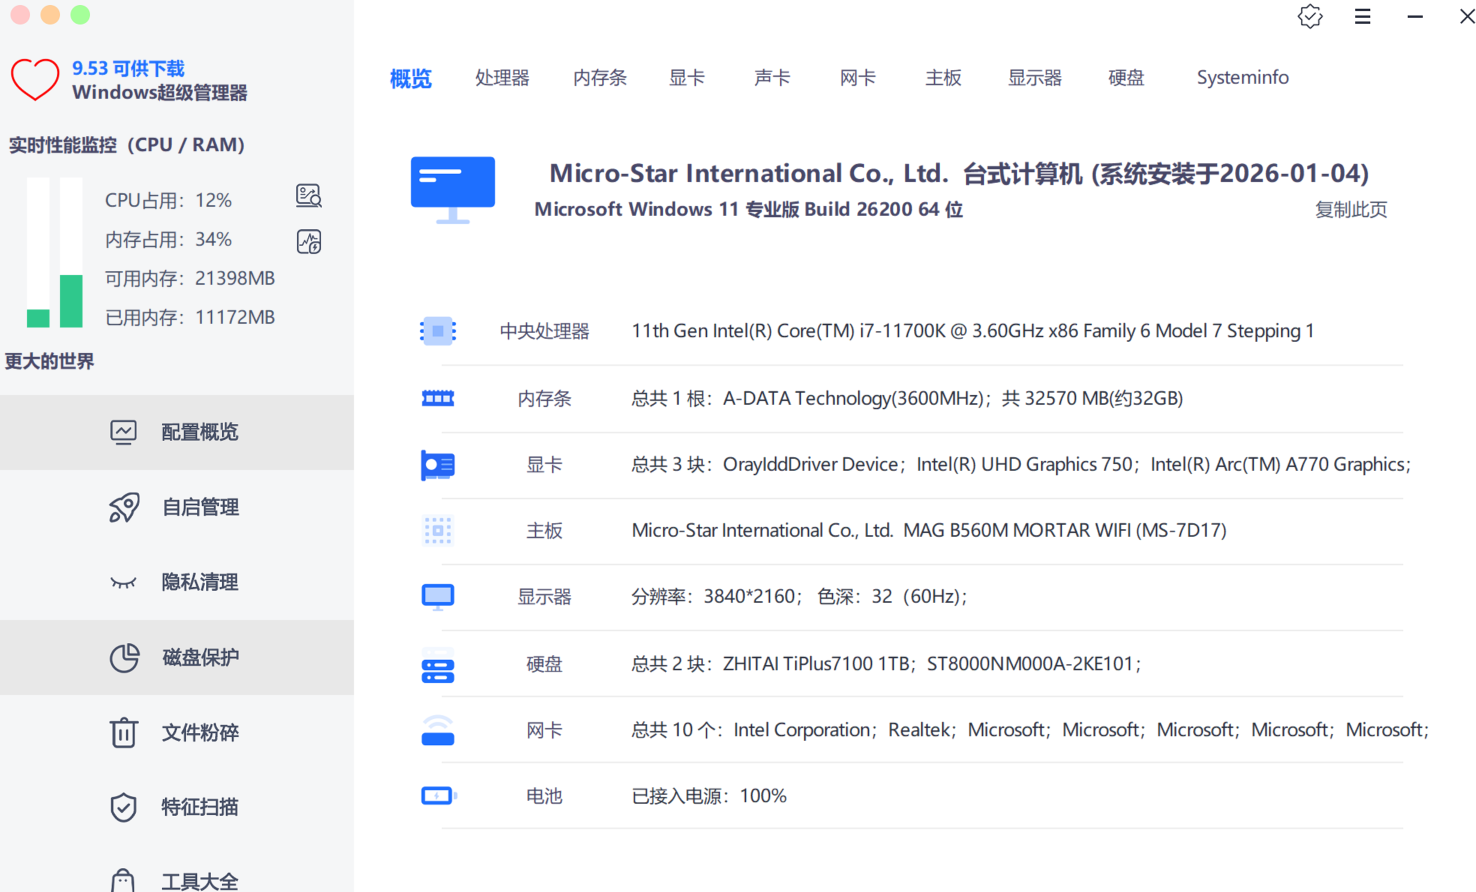Click the 网卡 wireless network icon
This screenshot has width=1476, height=892.
point(438,729)
